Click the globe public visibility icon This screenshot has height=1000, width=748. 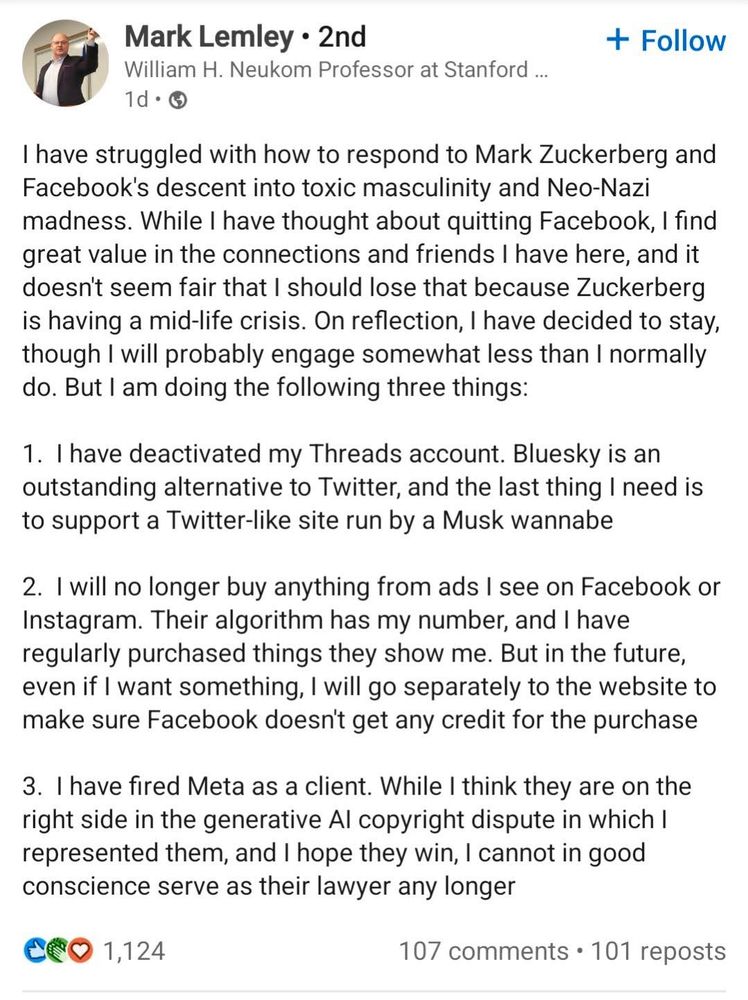tap(178, 100)
